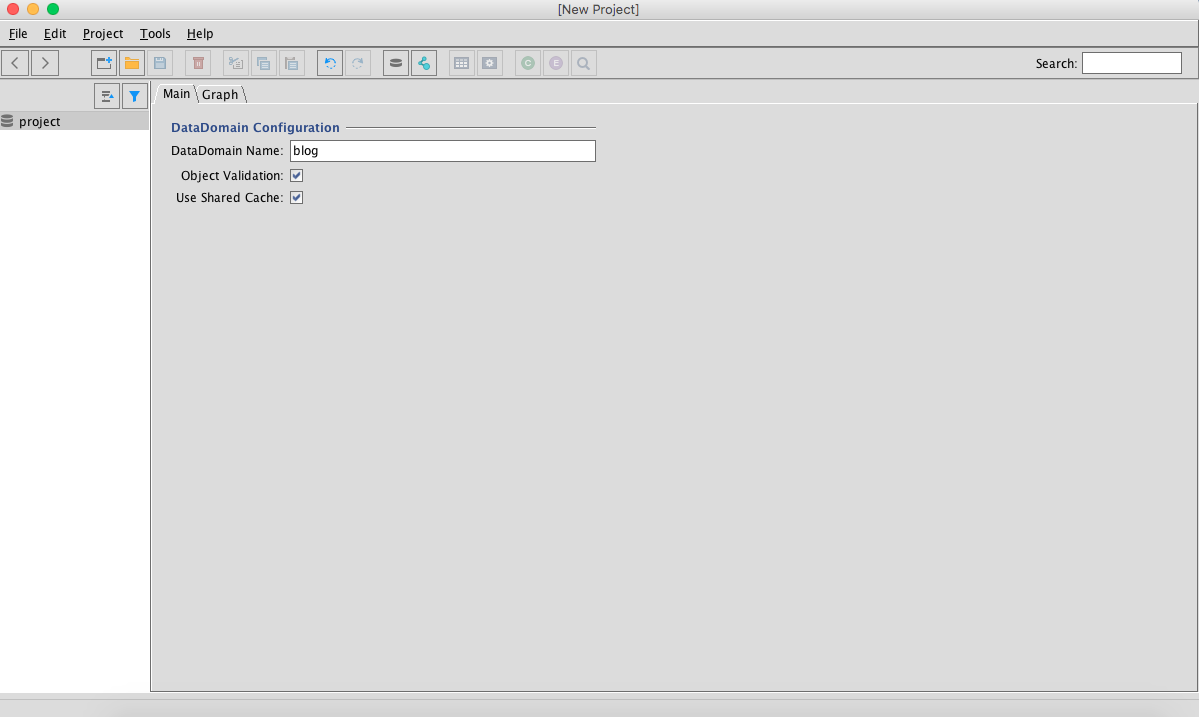Go forward with the right arrow
This screenshot has height=717, width=1199.
[x=45, y=63]
